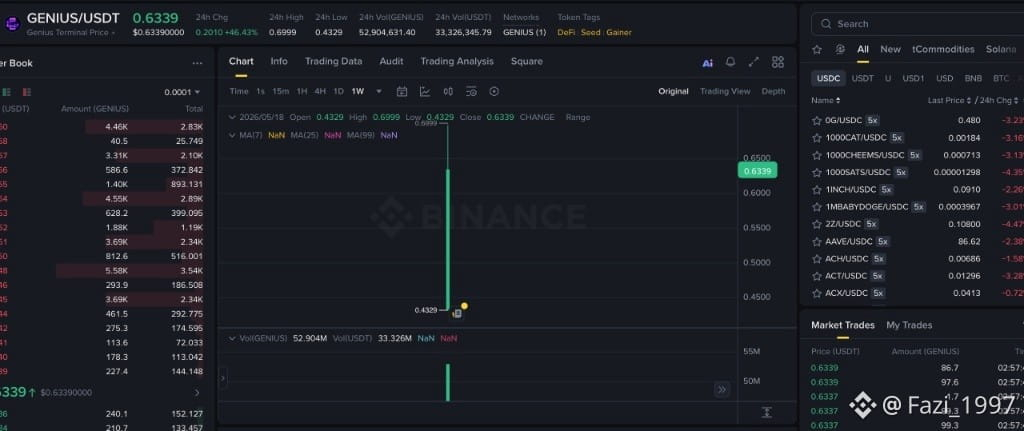Select the buy-orders-only order book view
The height and width of the screenshot is (431, 1024).
click(x=7, y=92)
